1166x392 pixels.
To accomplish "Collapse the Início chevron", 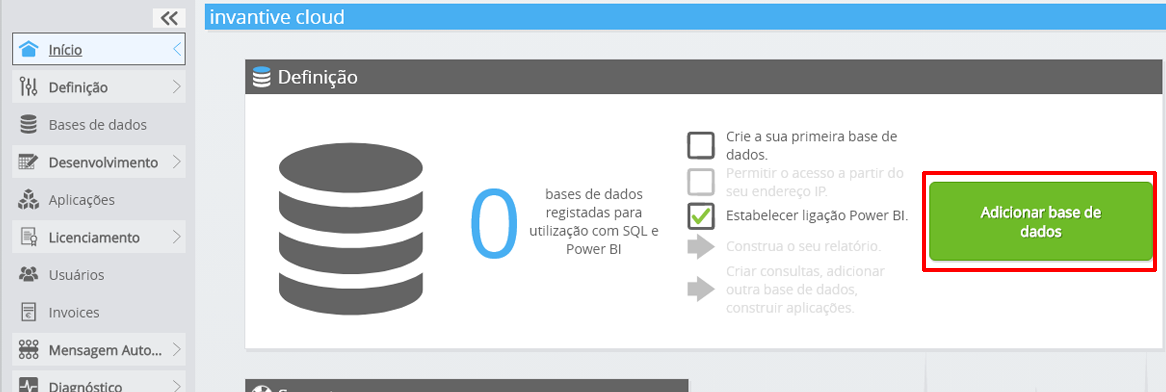I will 176,50.
